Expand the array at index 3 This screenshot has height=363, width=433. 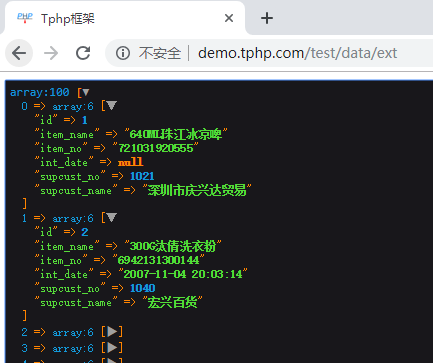click(x=112, y=348)
